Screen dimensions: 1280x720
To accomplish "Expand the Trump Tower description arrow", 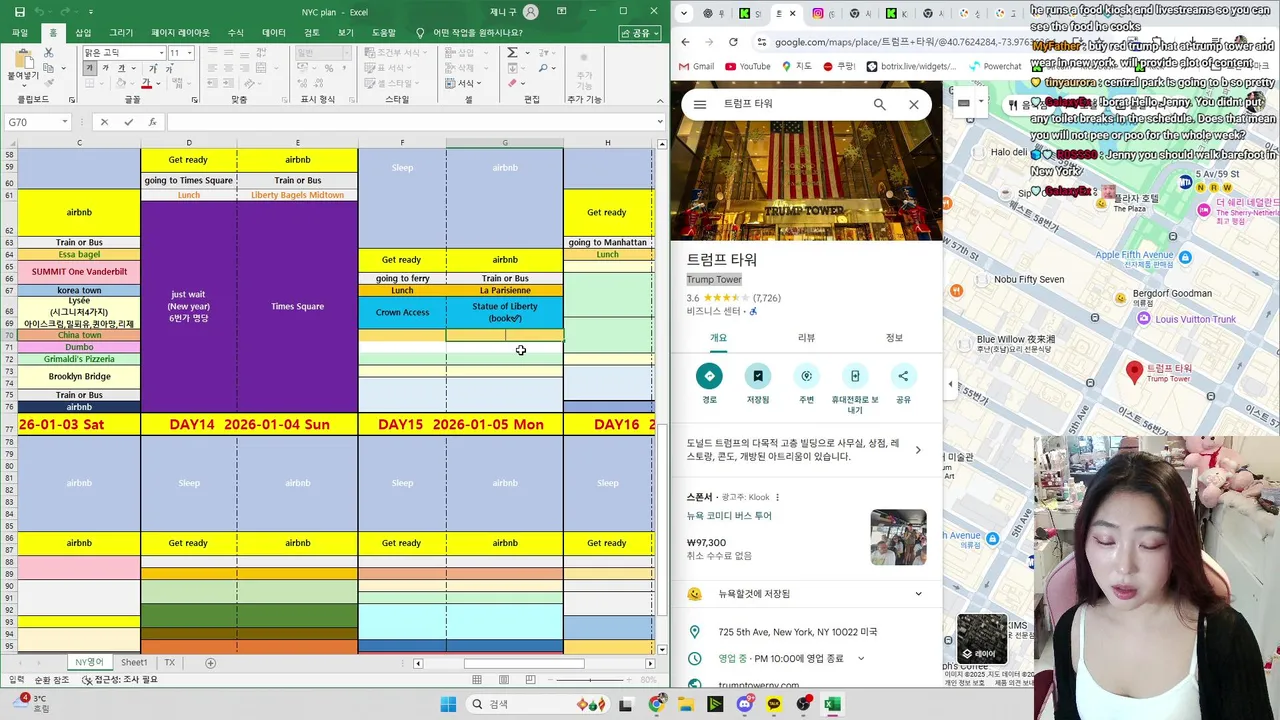I will click(x=918, y=450).
